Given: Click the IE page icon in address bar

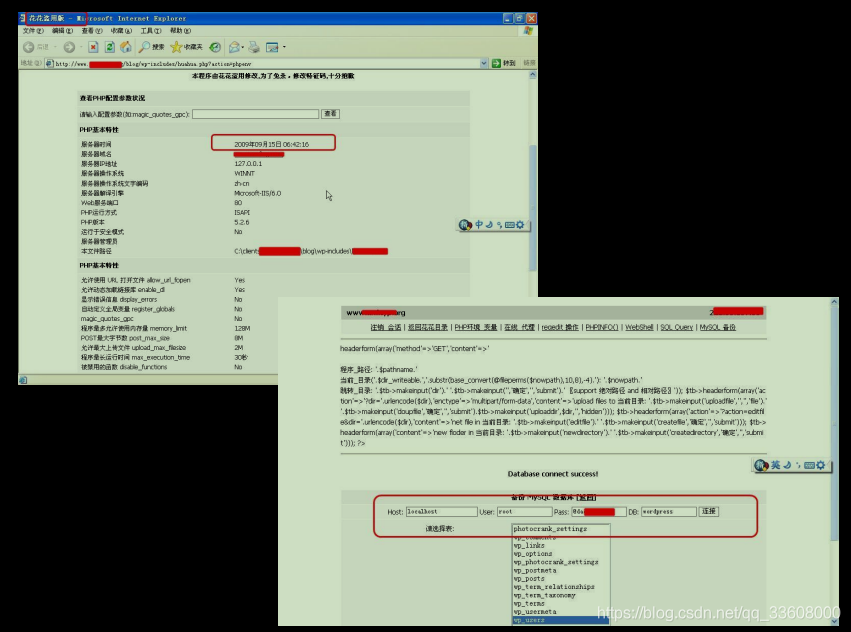Looking at the screenshot, I should point(49,64).
